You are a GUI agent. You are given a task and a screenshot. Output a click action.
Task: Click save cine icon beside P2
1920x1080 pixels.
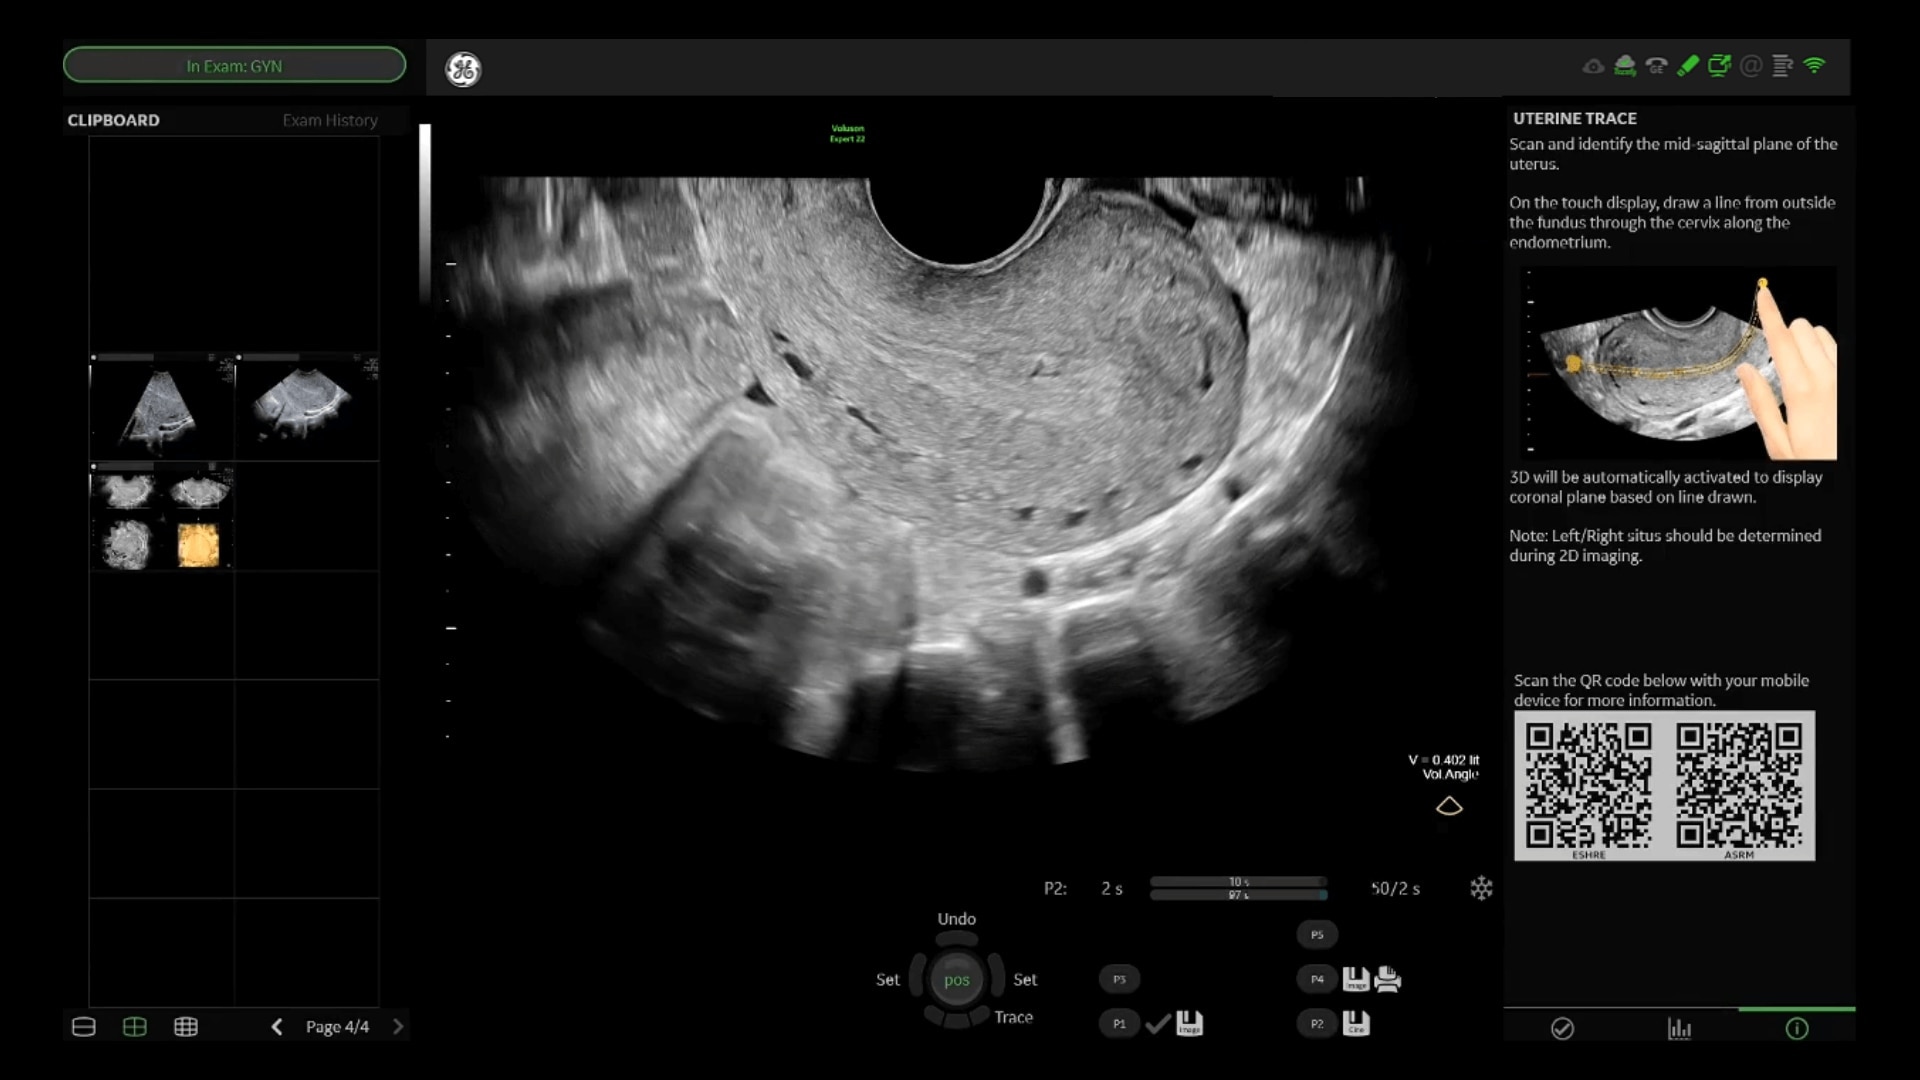click(1356, 1023)
